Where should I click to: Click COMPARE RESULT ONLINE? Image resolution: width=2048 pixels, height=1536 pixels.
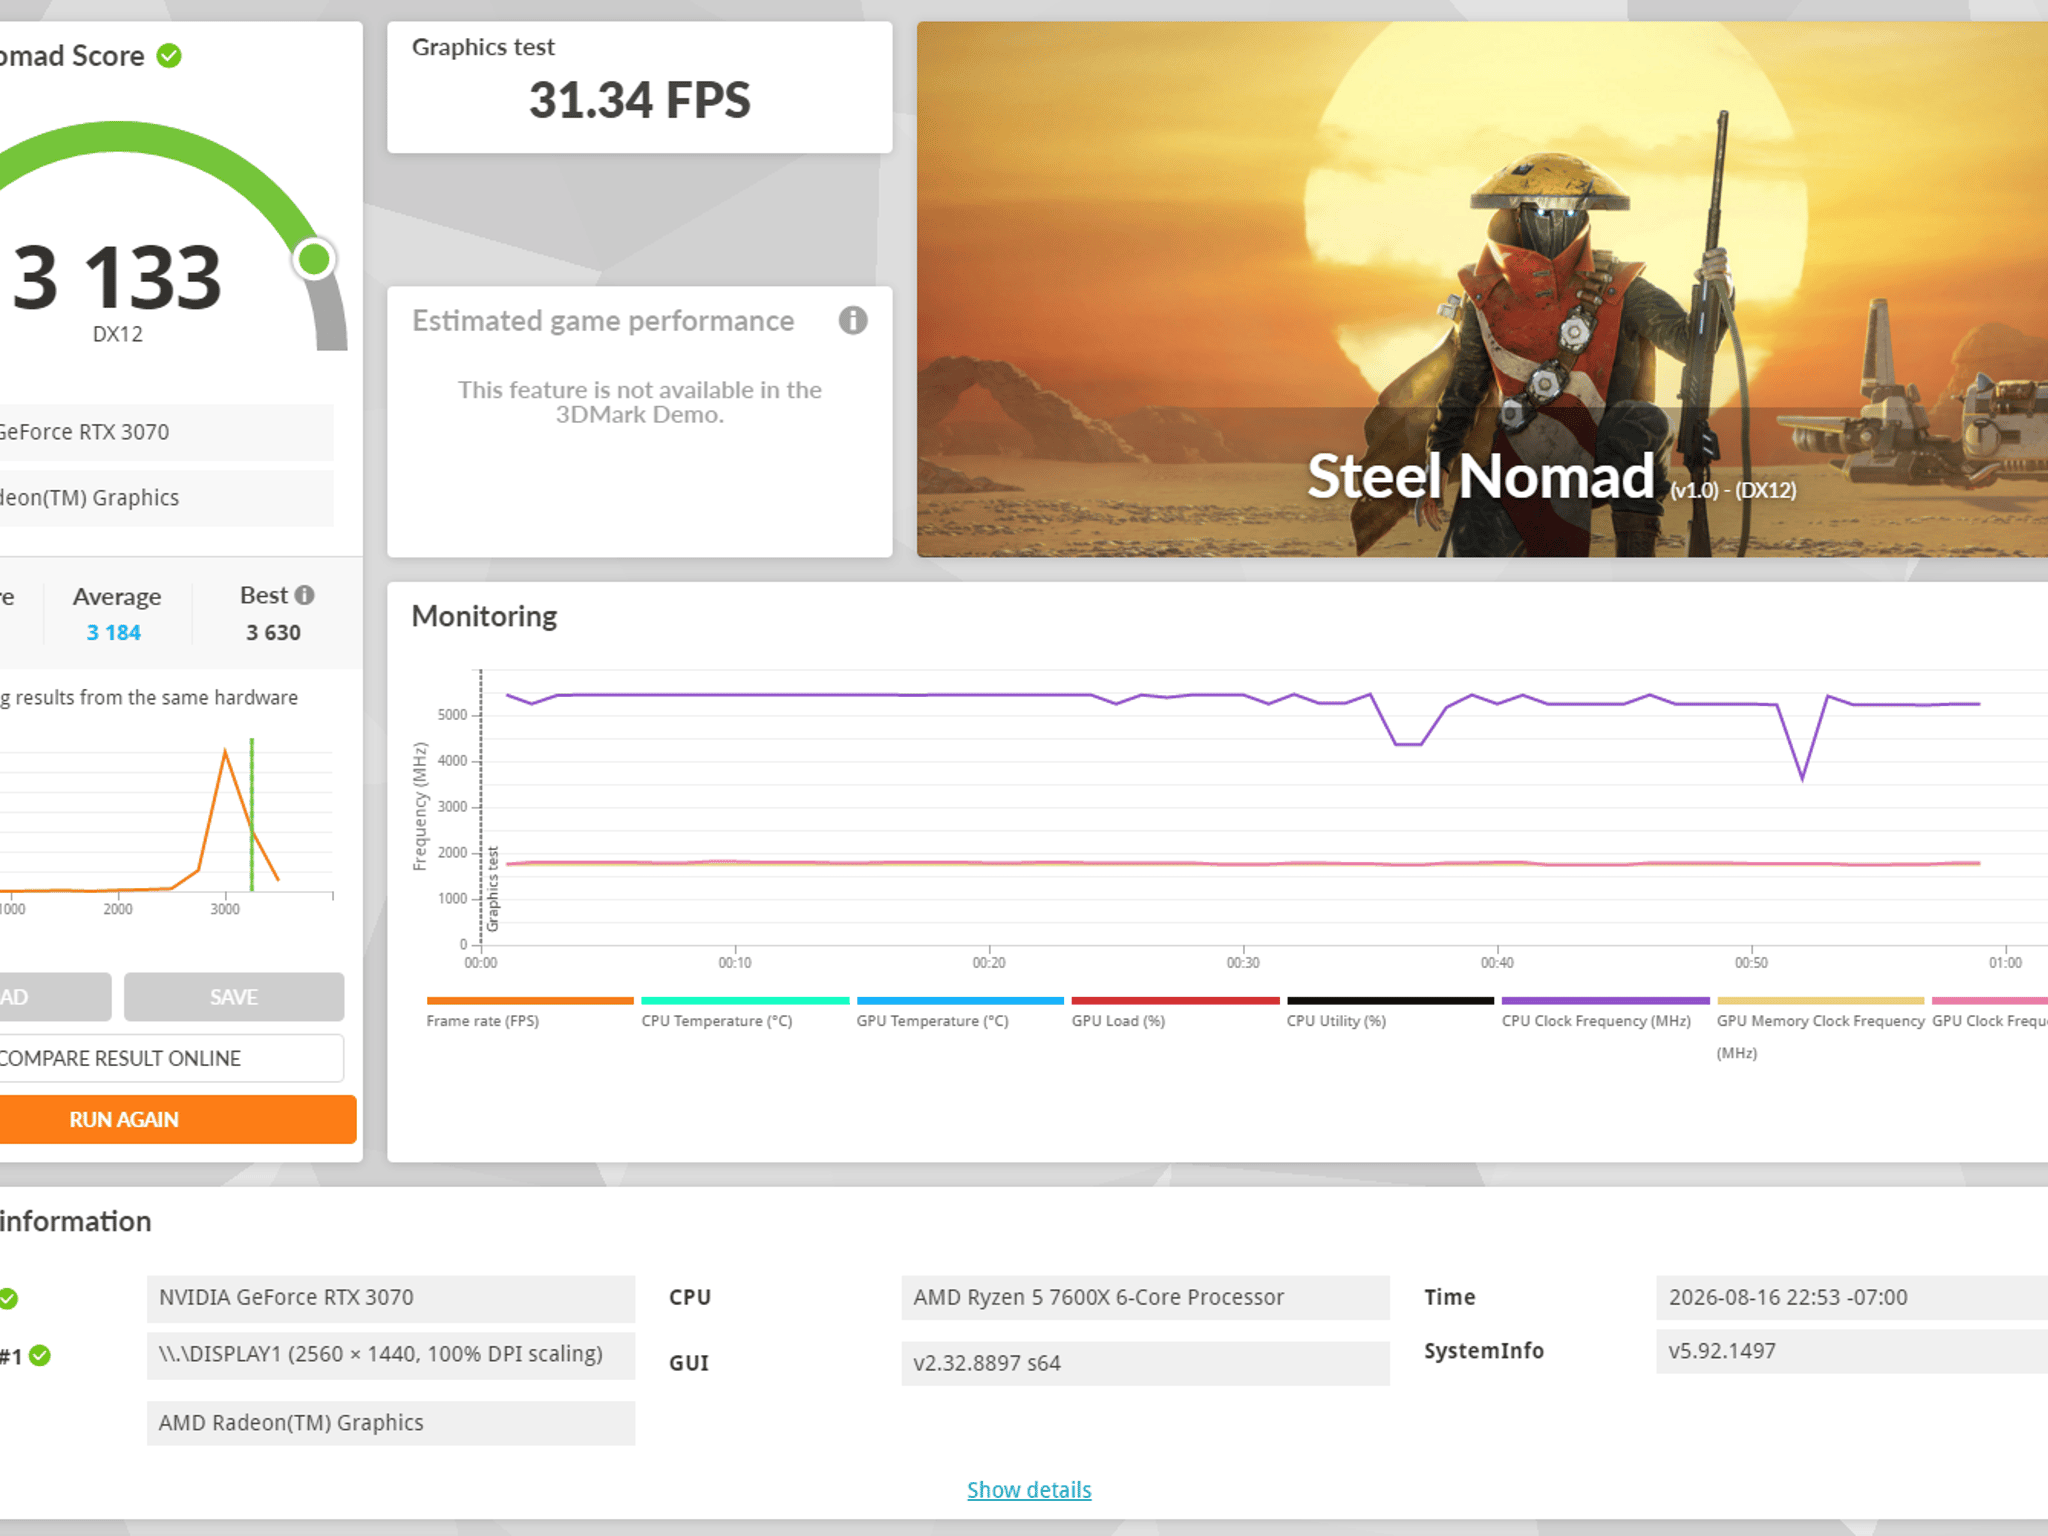[171, 1058]
